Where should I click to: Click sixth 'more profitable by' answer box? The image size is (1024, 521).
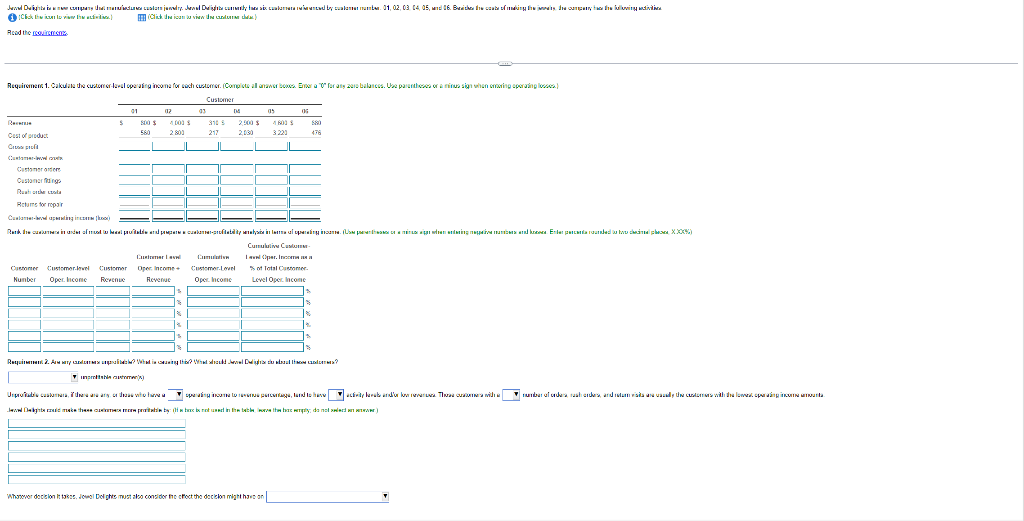coord(97,479)
